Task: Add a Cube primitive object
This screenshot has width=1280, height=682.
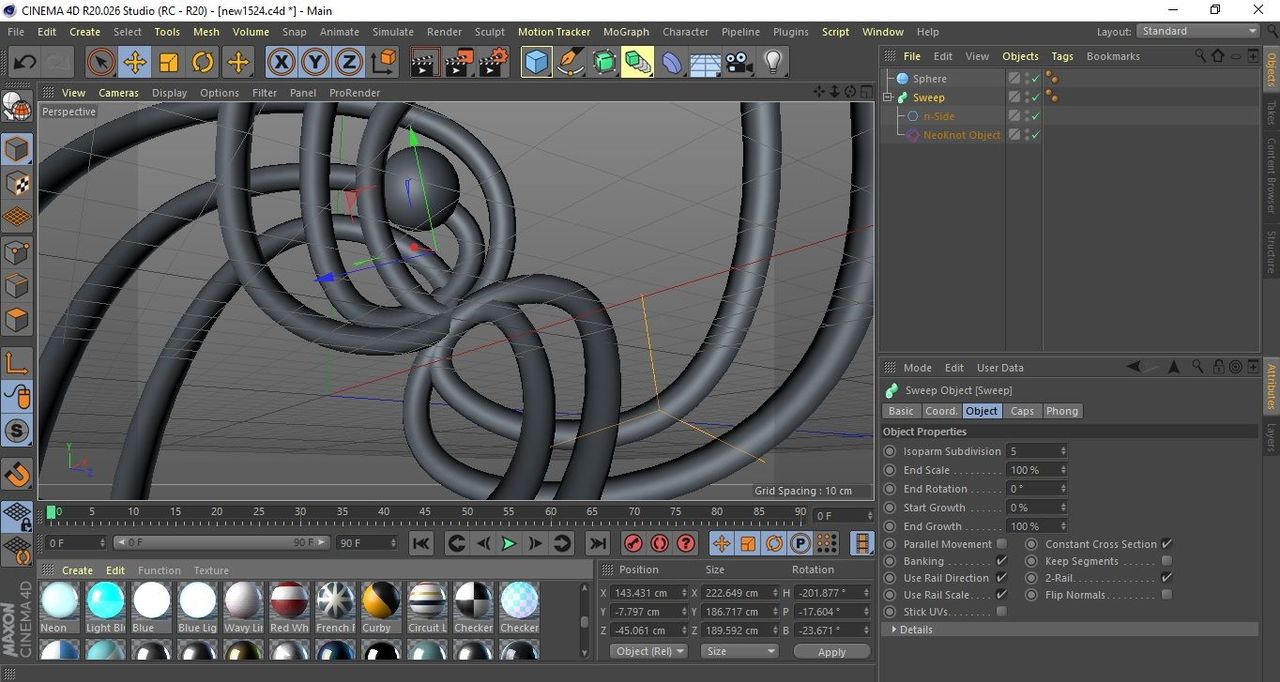Action: tap(537, 63)
